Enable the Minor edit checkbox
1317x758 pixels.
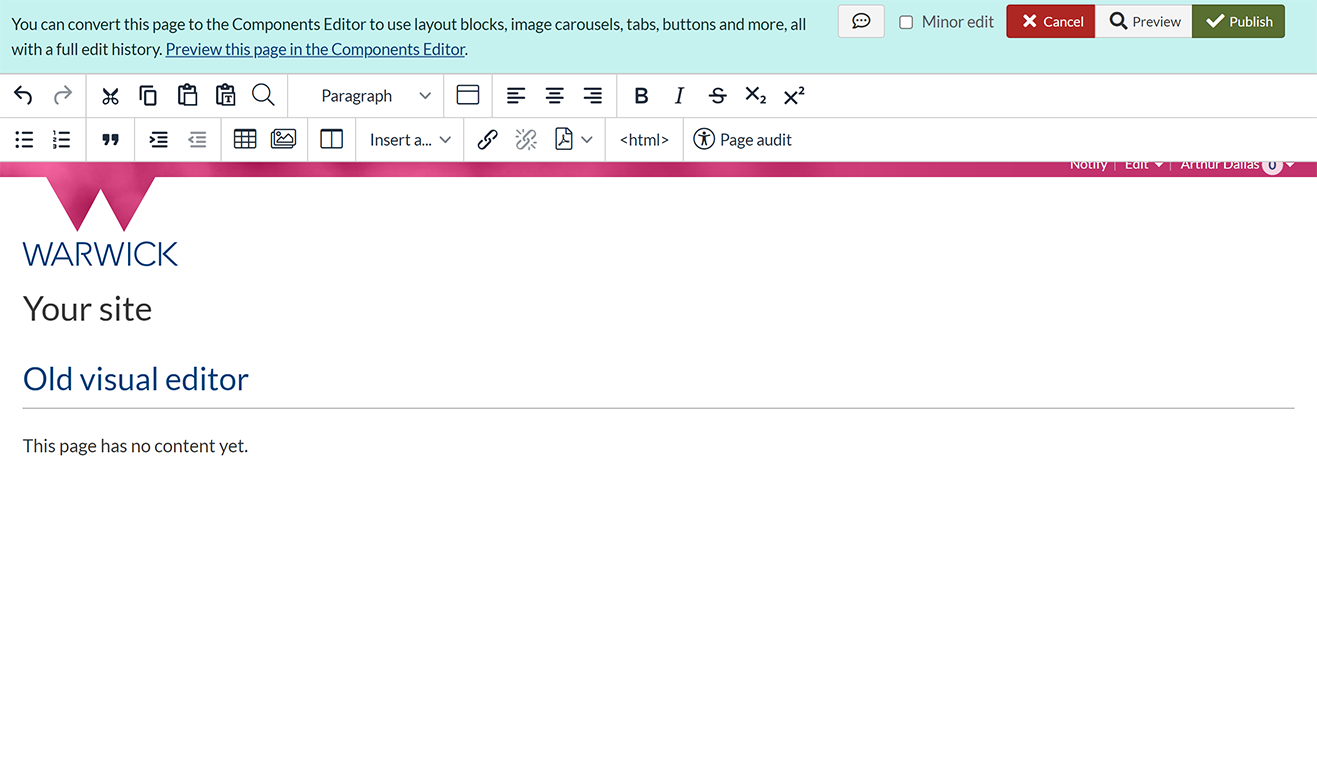tap(906, 22)
